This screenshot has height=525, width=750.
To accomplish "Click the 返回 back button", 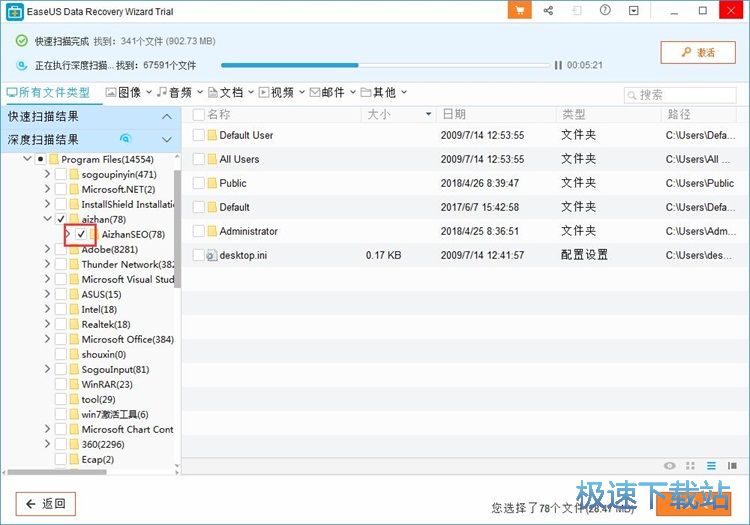I will click(x=45, y=503).
